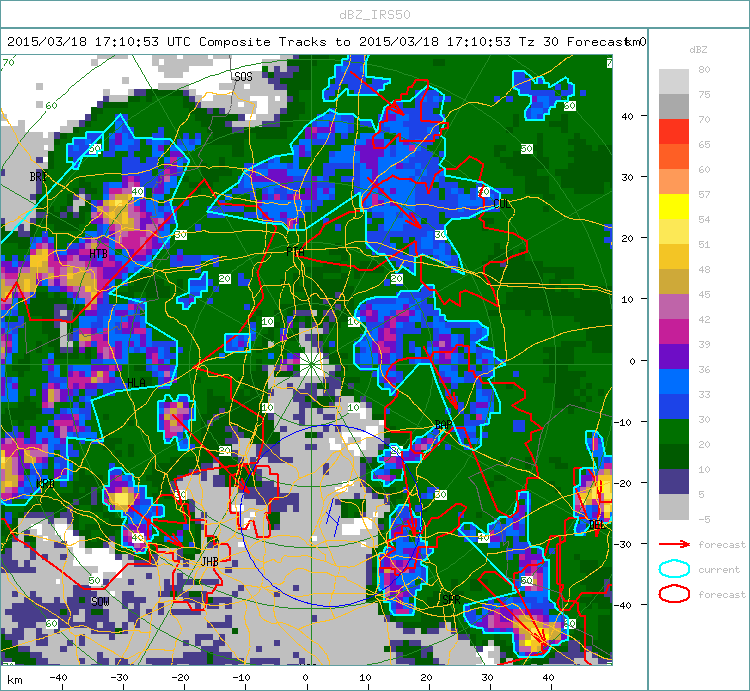This screenshot has width=750, height=691.
Task: Click the x-axis '-20' tick label
Action: click(180, 677)
